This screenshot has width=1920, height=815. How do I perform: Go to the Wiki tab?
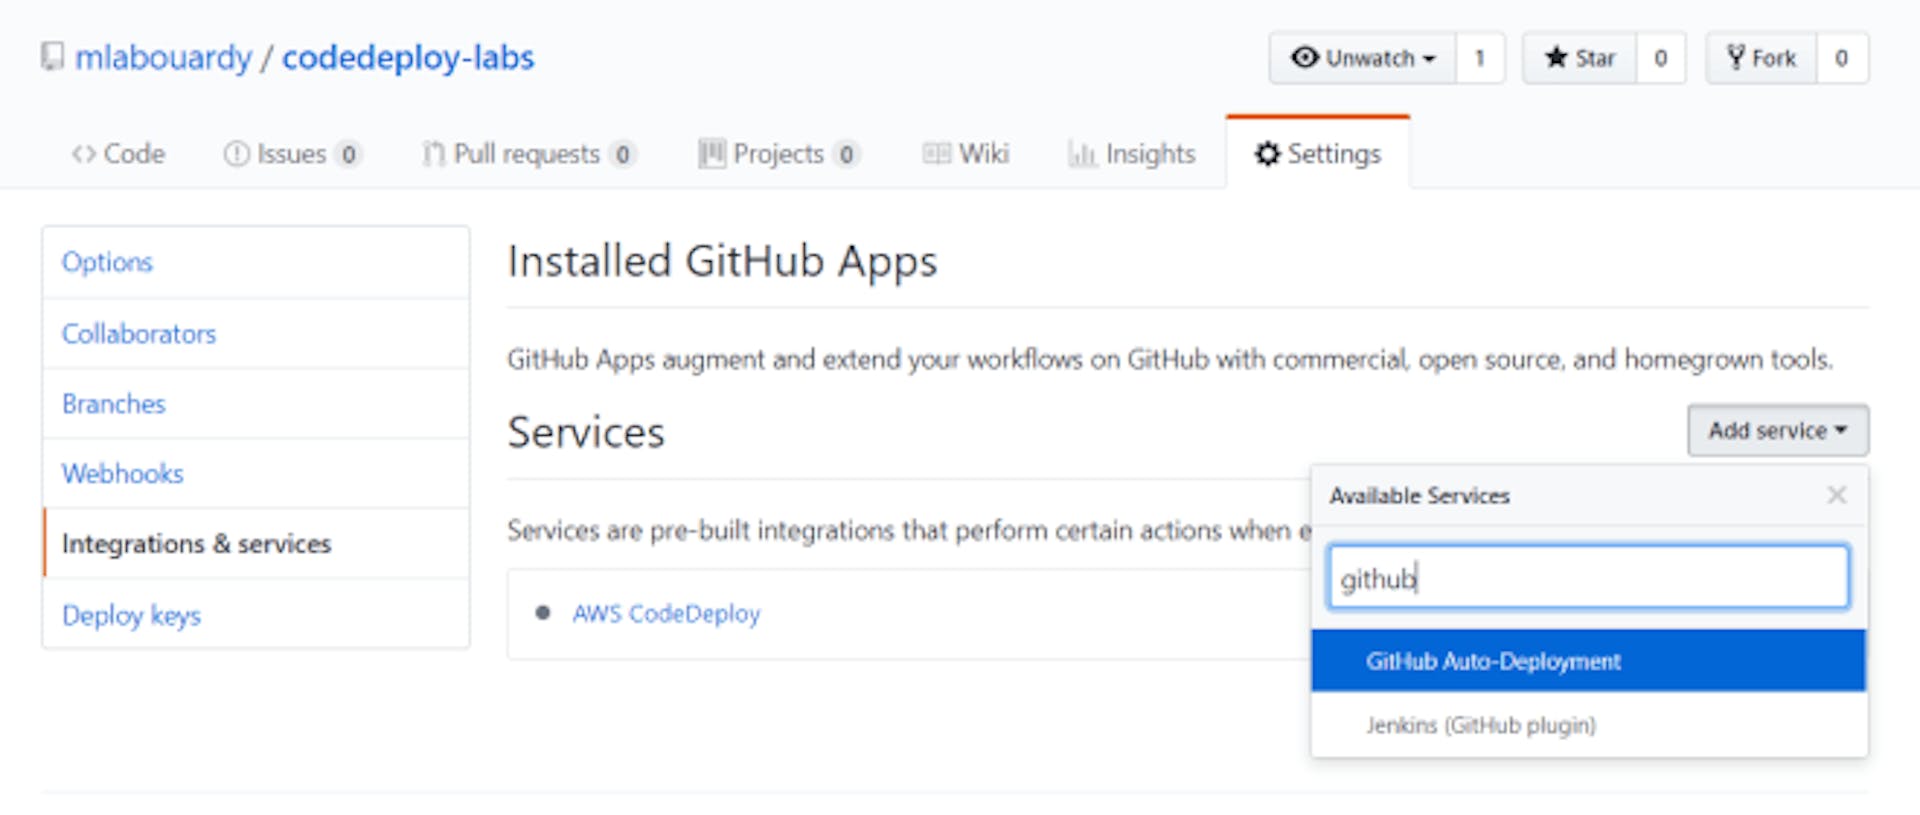(x=966, y=153)
